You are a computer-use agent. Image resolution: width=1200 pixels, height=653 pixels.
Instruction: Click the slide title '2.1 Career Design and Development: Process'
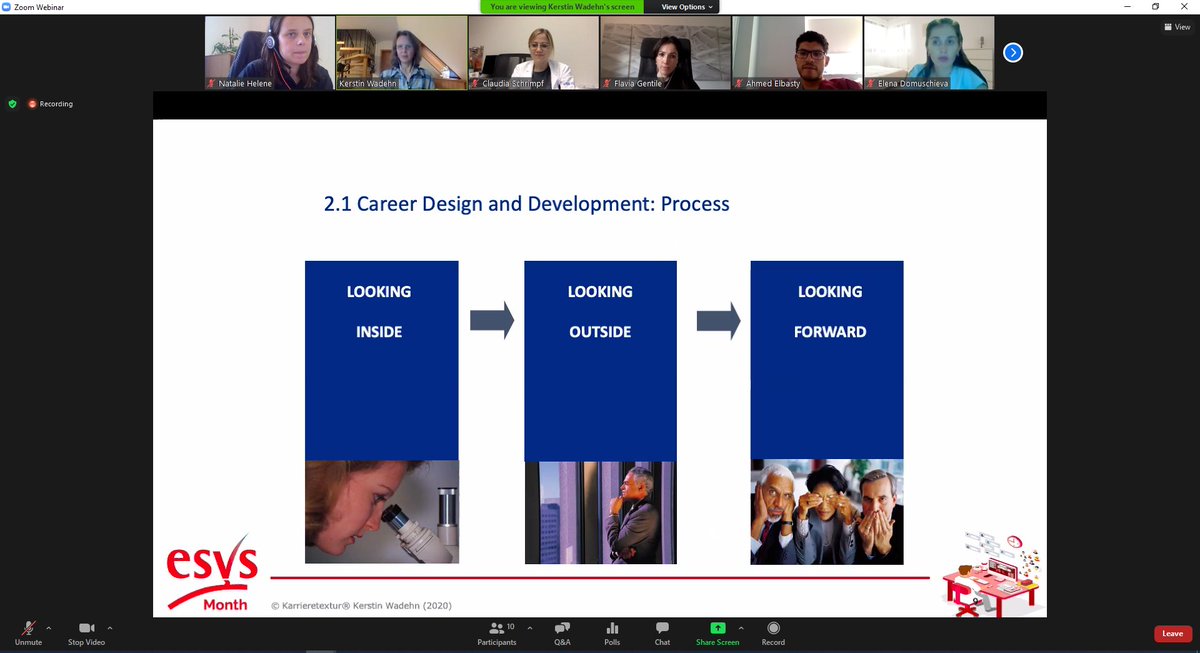click(x=527, y=204)
